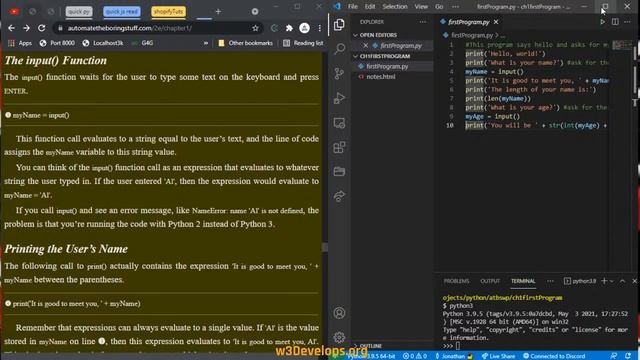Close the terminal panel
Image resolution: width=640 pixels, height=360 pixels.
(634, 281)
